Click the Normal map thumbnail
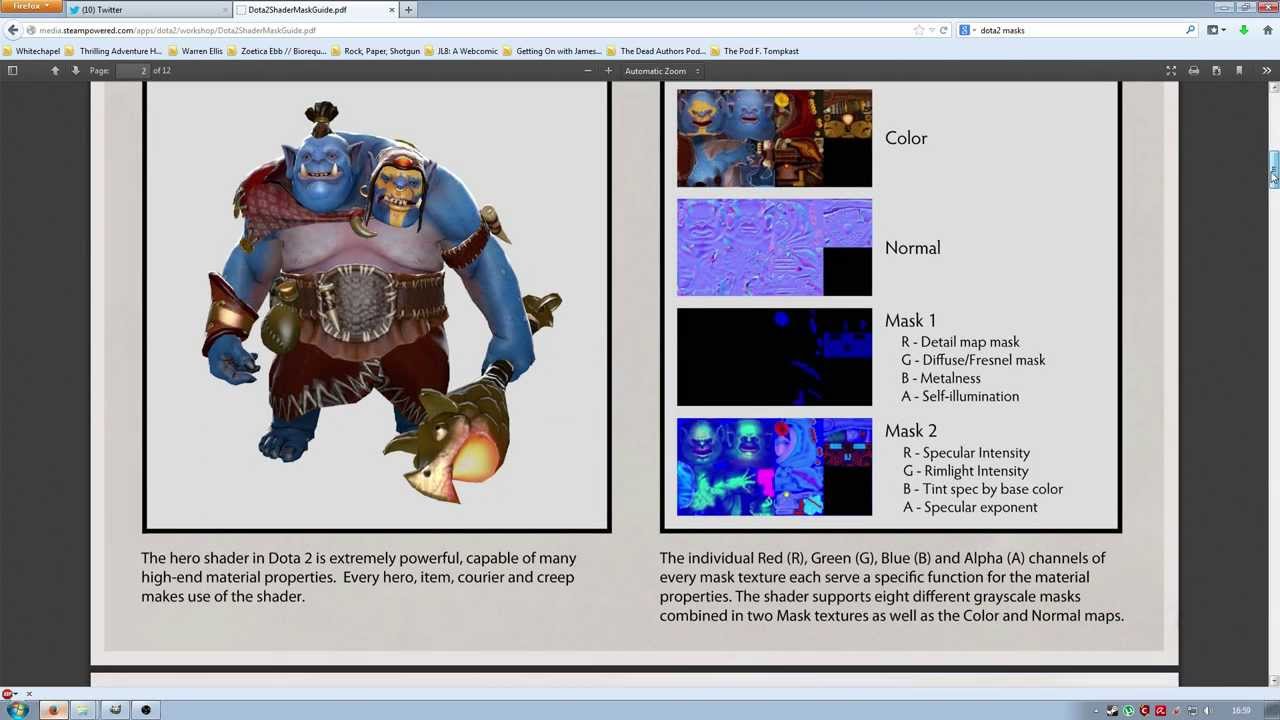This screenshot has width=1280, height=720. 774,248
